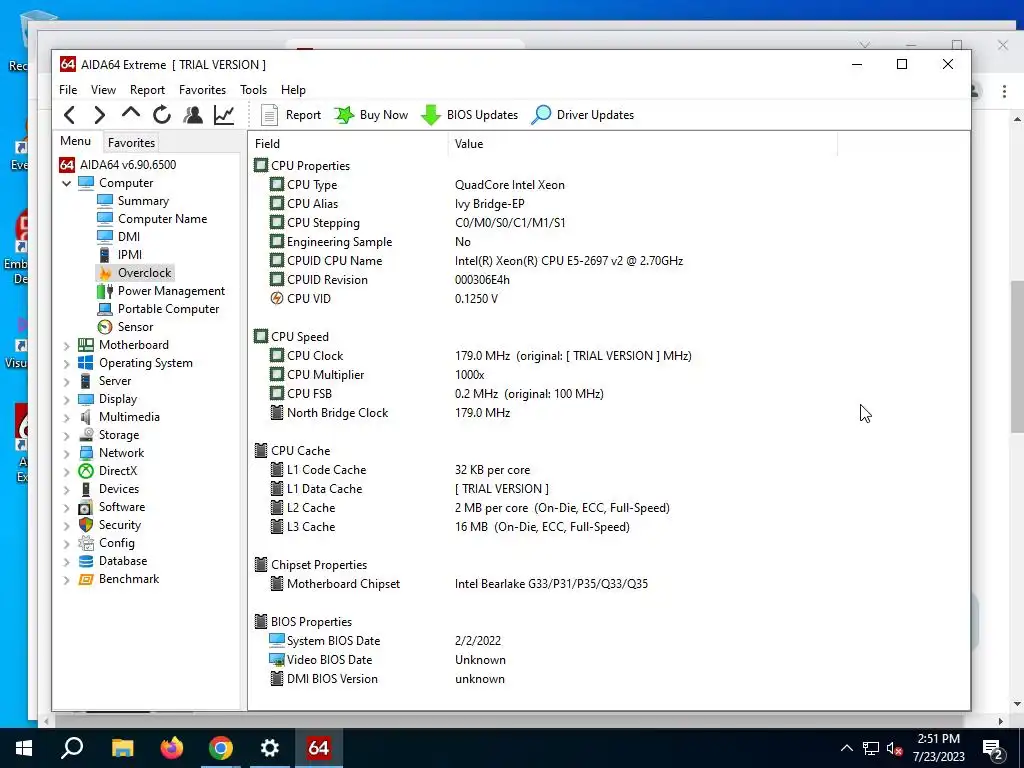
Task: Expand the Network tree node
Action: pyautogui.click(x=67, y=453)
